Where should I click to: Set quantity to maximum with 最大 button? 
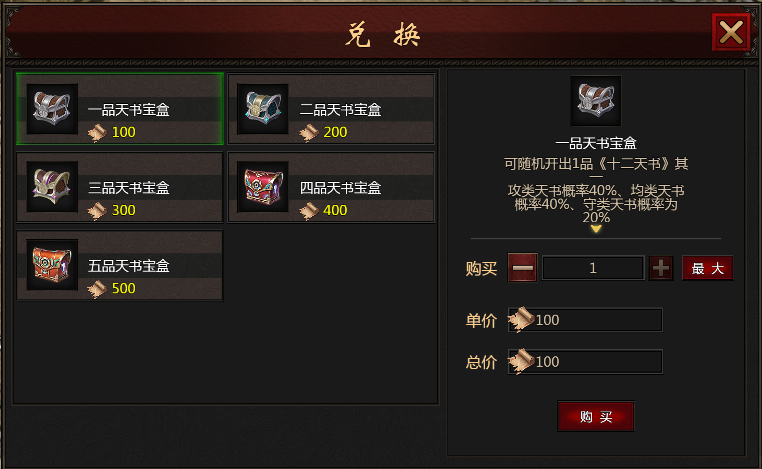coord(708,268)
